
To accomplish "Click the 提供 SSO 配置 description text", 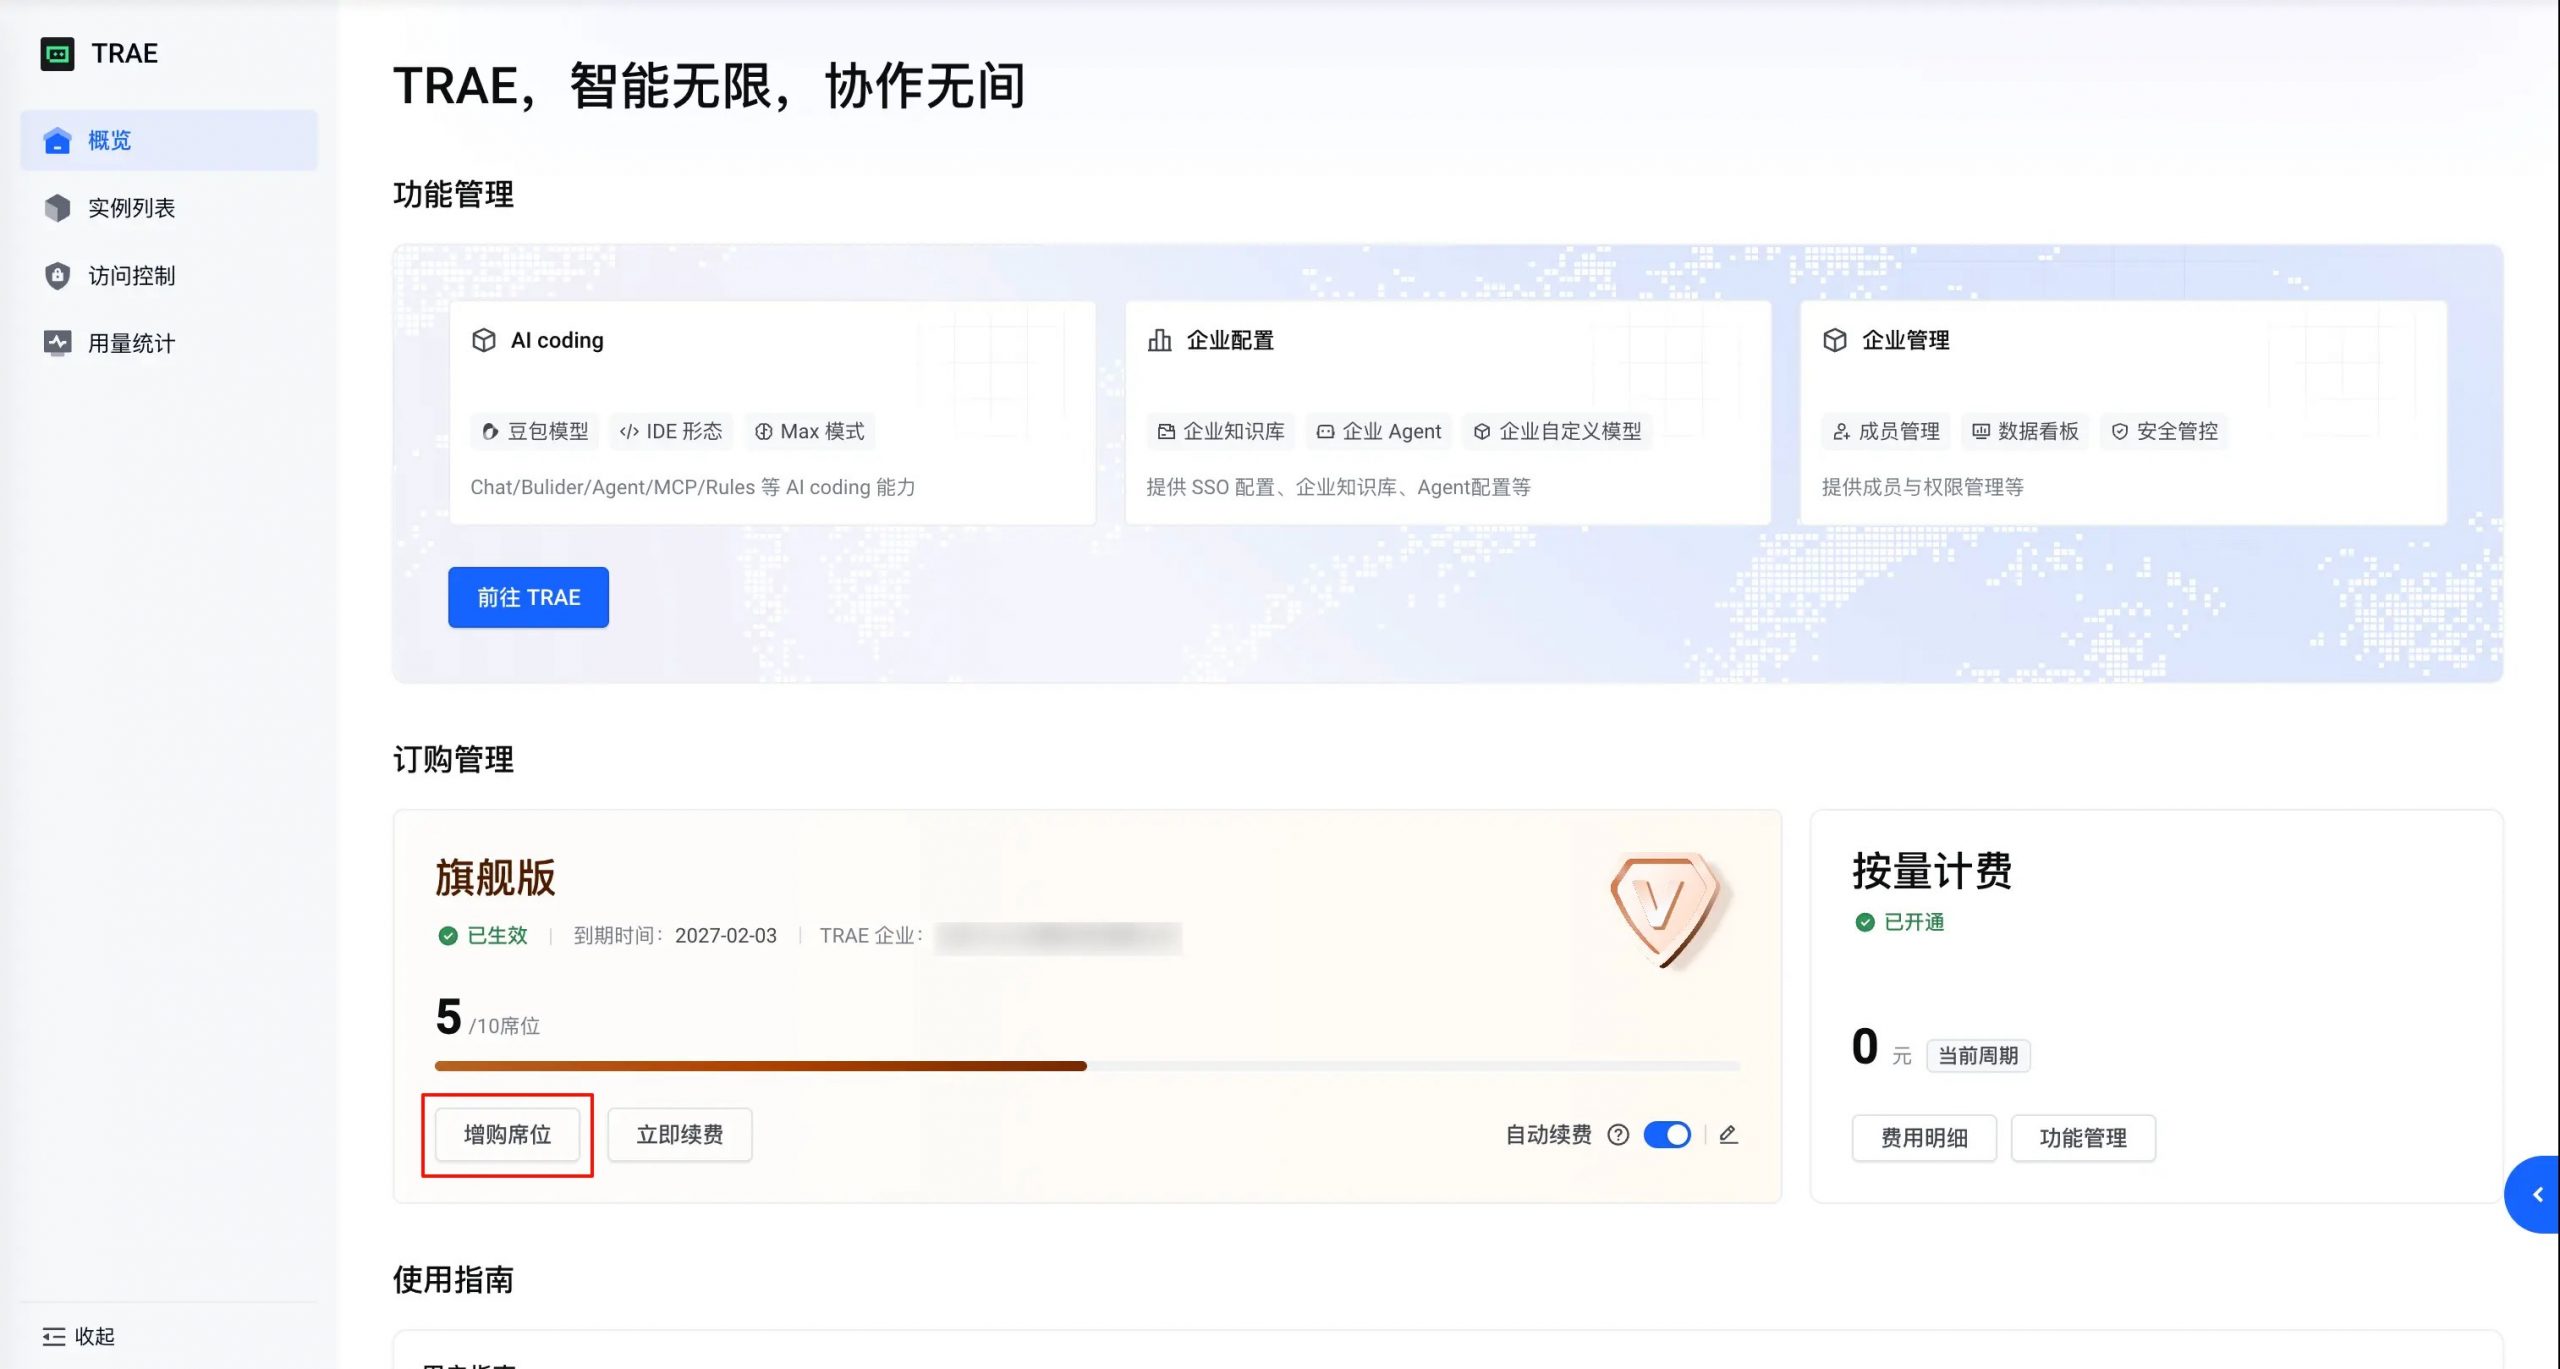I will tap(1338, 487).
